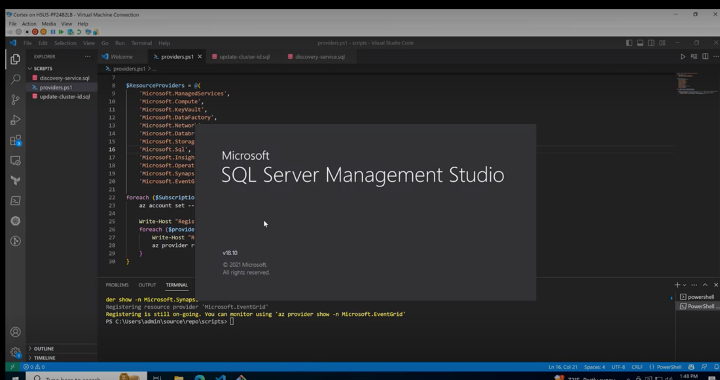Screen dimensions: 720x380
Task: Switch to the update-cluster-id.sql editor tab
Action: click(x=244, y=57)
